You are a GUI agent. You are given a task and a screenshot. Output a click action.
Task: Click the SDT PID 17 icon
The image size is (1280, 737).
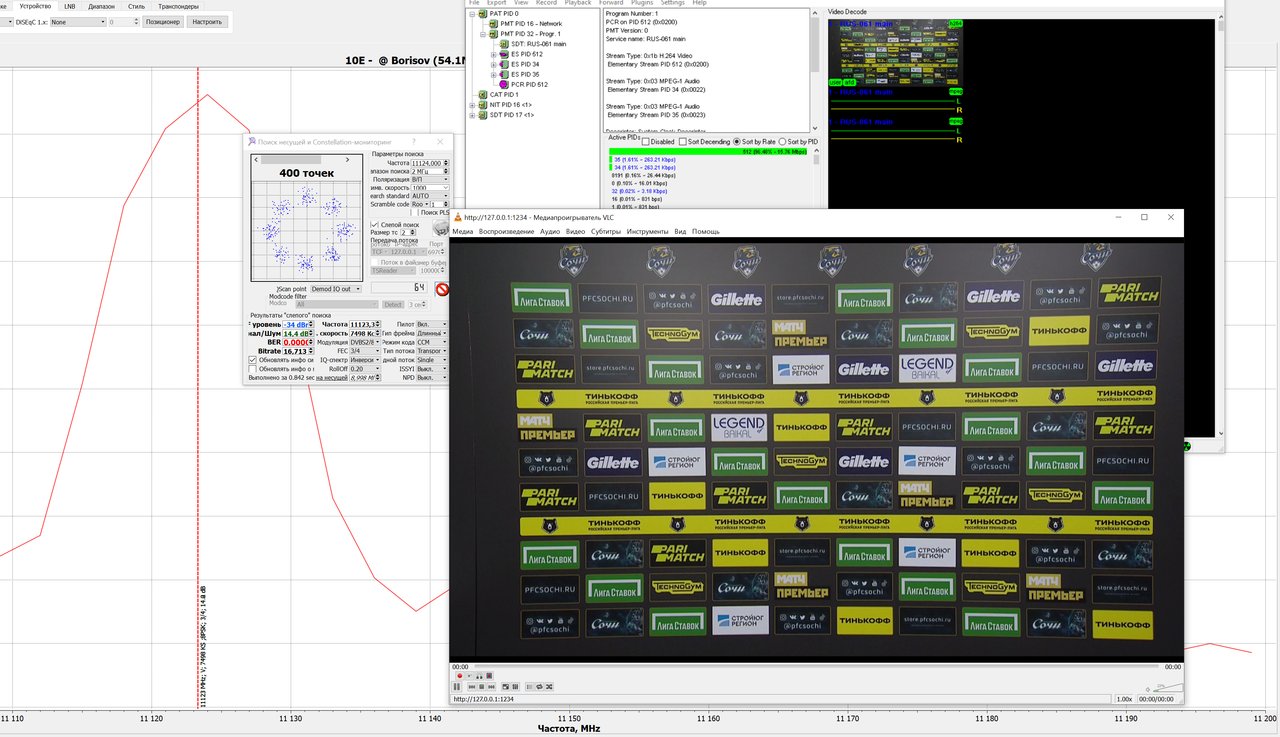[x=483, y=115]
